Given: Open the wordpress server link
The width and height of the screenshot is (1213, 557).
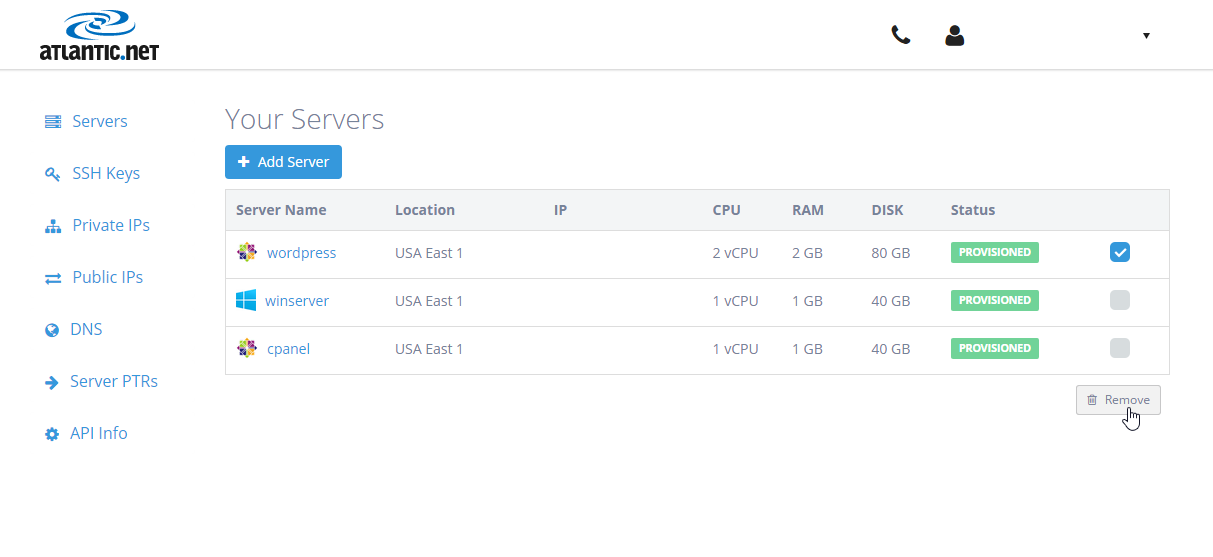Looking at the screenshot, I should click(x=301, y=253).
